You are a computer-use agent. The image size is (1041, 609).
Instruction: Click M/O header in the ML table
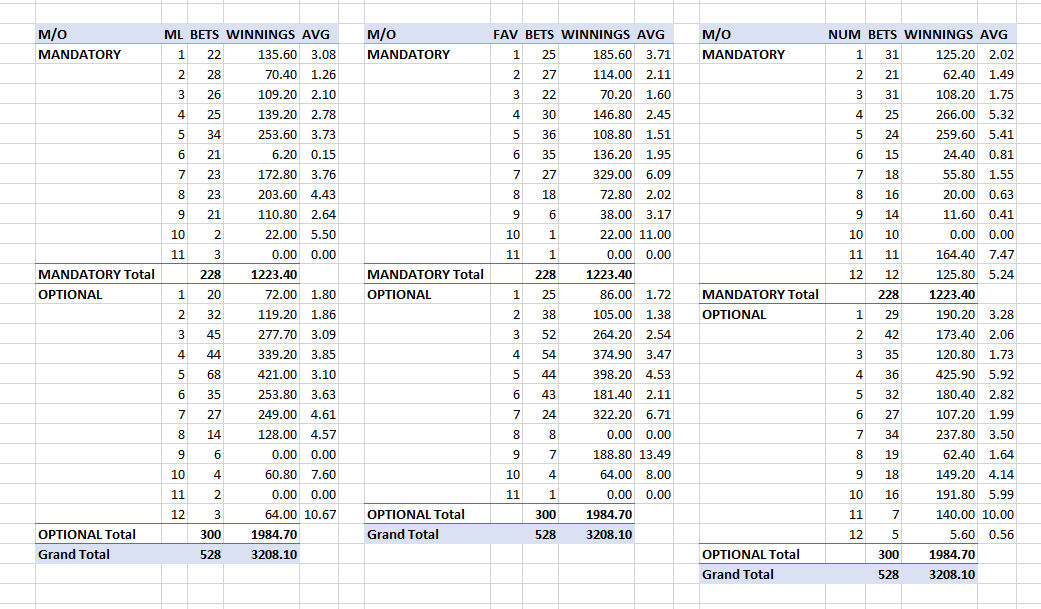(x=52, y=35)
